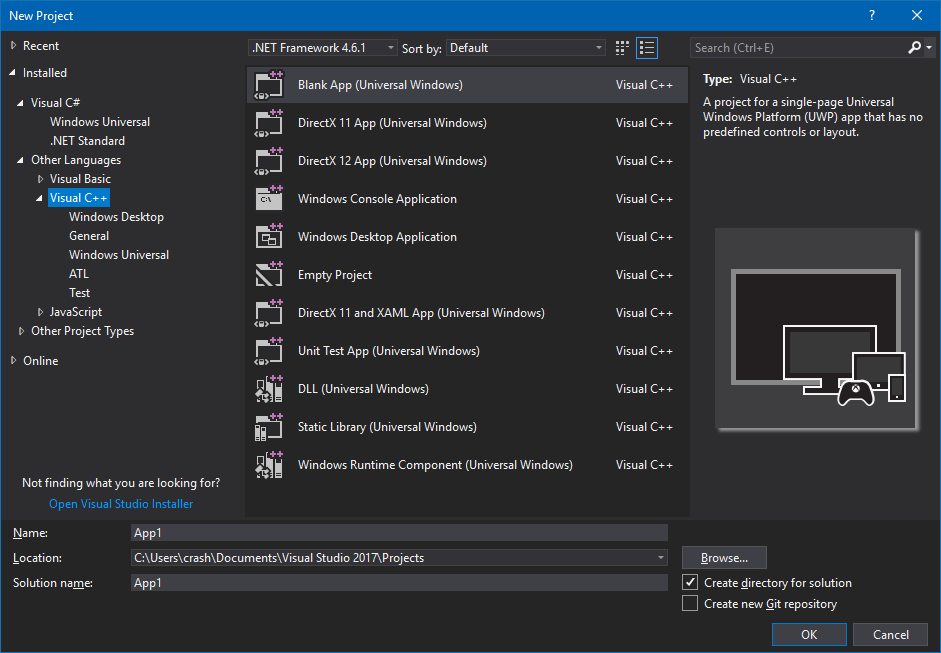Open the Location path dropdown arrow
Image resolution: width=941 pixels, height=653 pixels.
(x=660, y=558)
